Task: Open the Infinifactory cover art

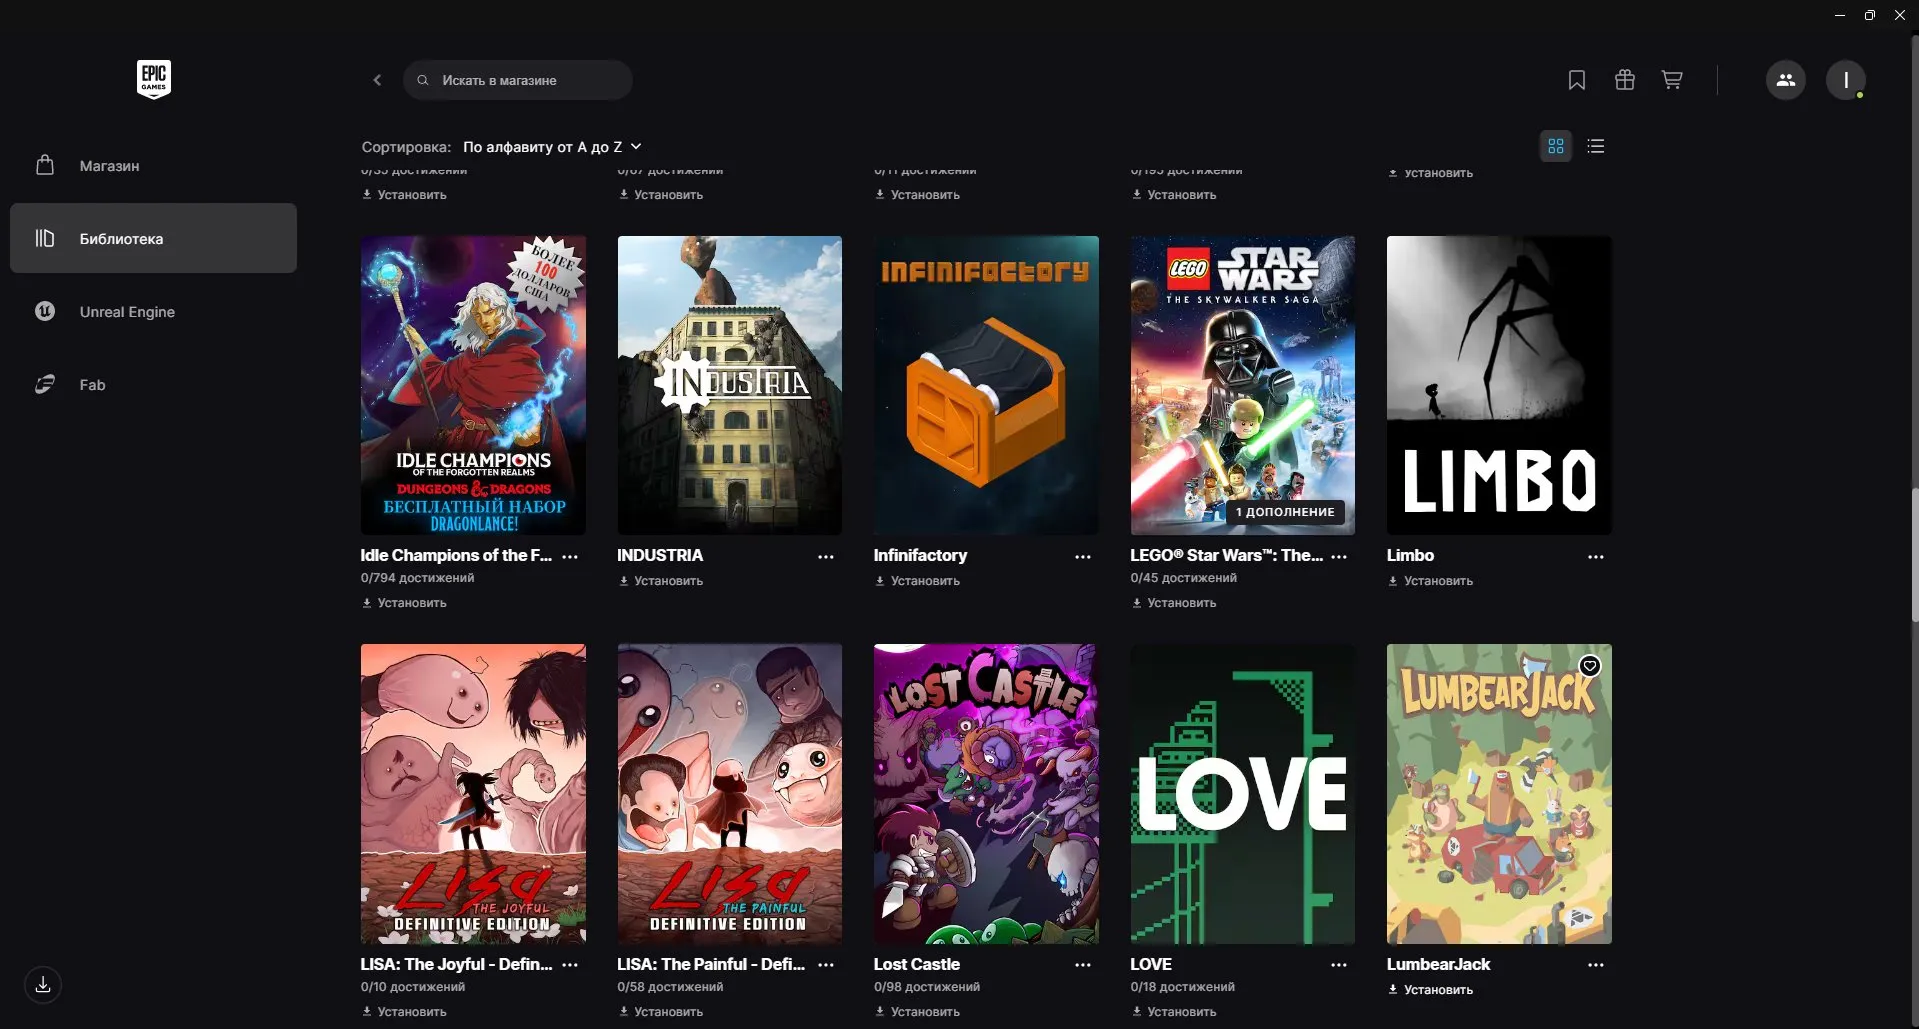Action: pyautogui.click(x=986, y=385)
